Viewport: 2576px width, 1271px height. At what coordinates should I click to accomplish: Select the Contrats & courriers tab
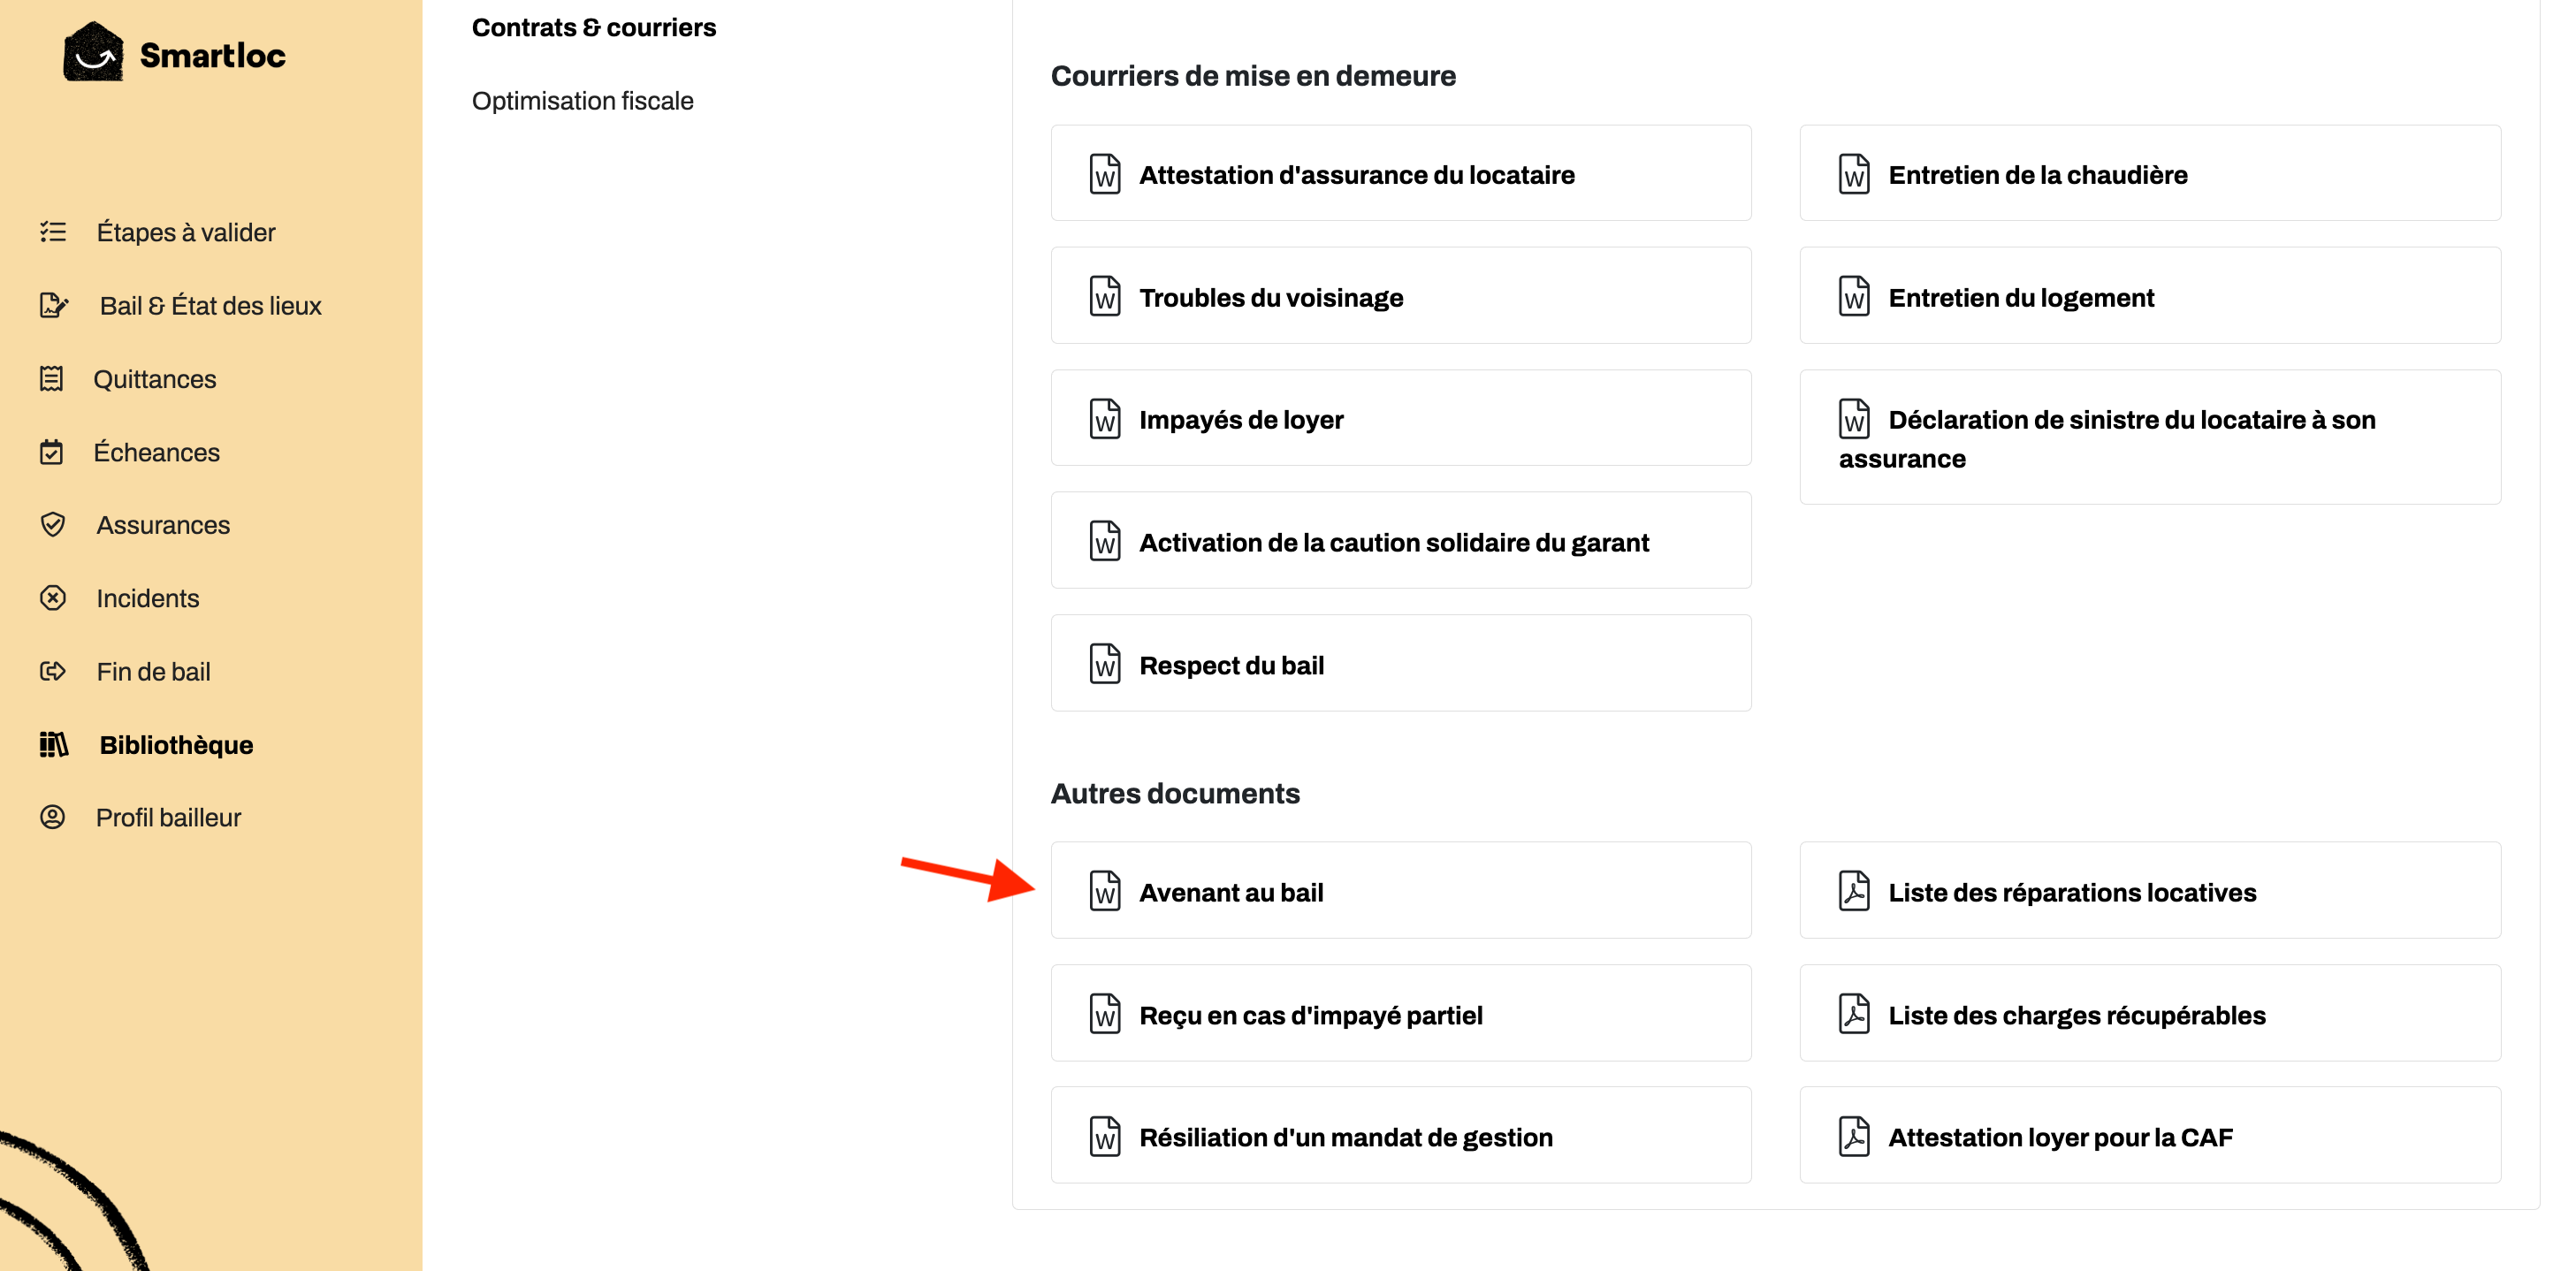coord(594,27)
